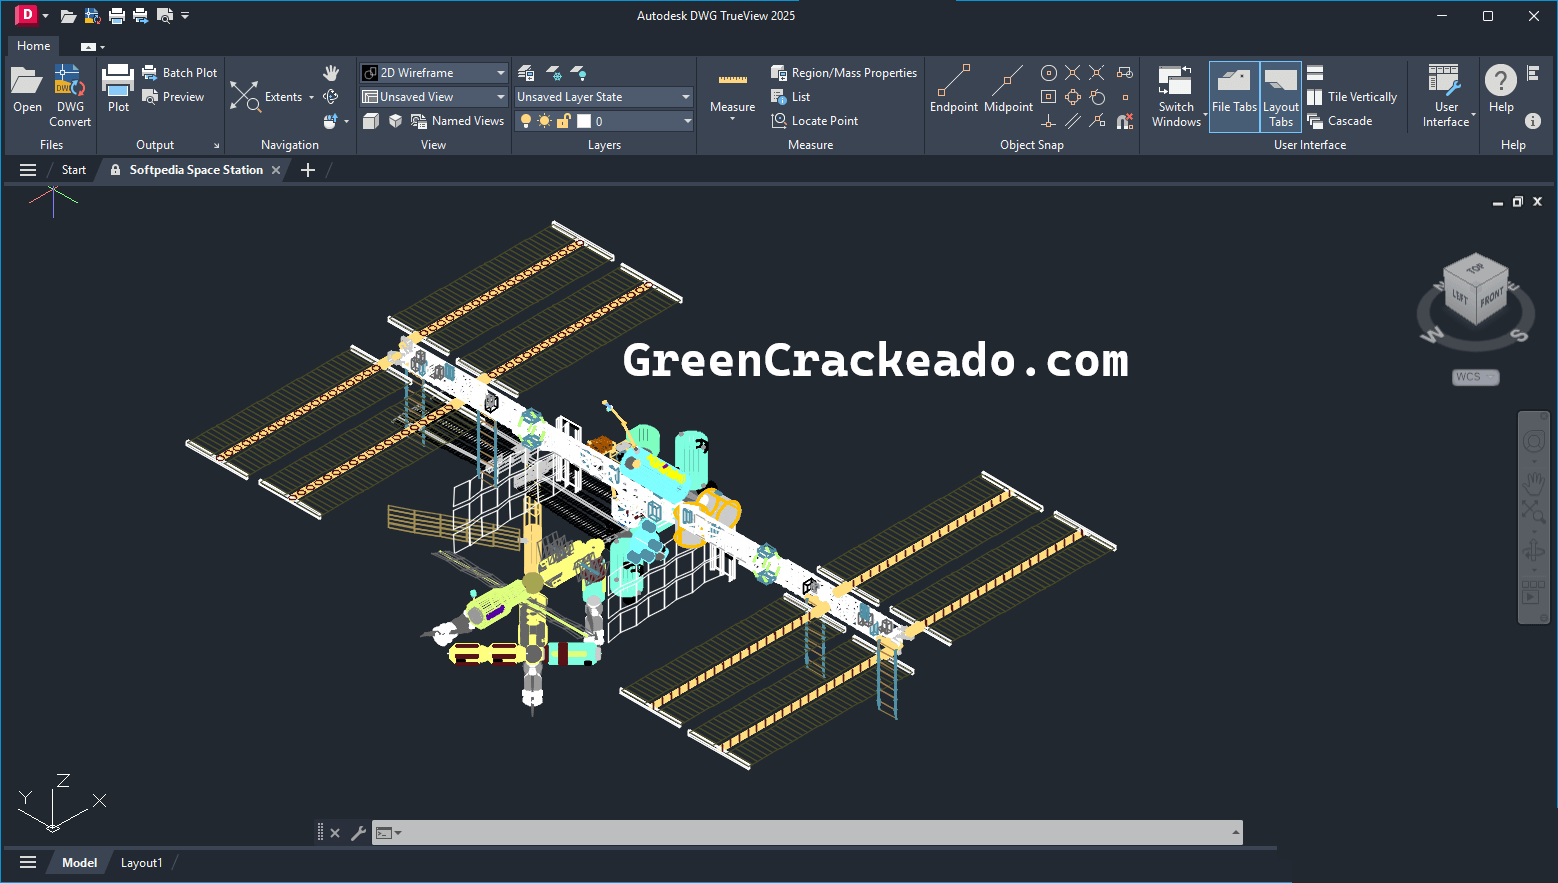Select the Locate Point tool
The width and height of the screenshot is (1558, 883).
815,121
